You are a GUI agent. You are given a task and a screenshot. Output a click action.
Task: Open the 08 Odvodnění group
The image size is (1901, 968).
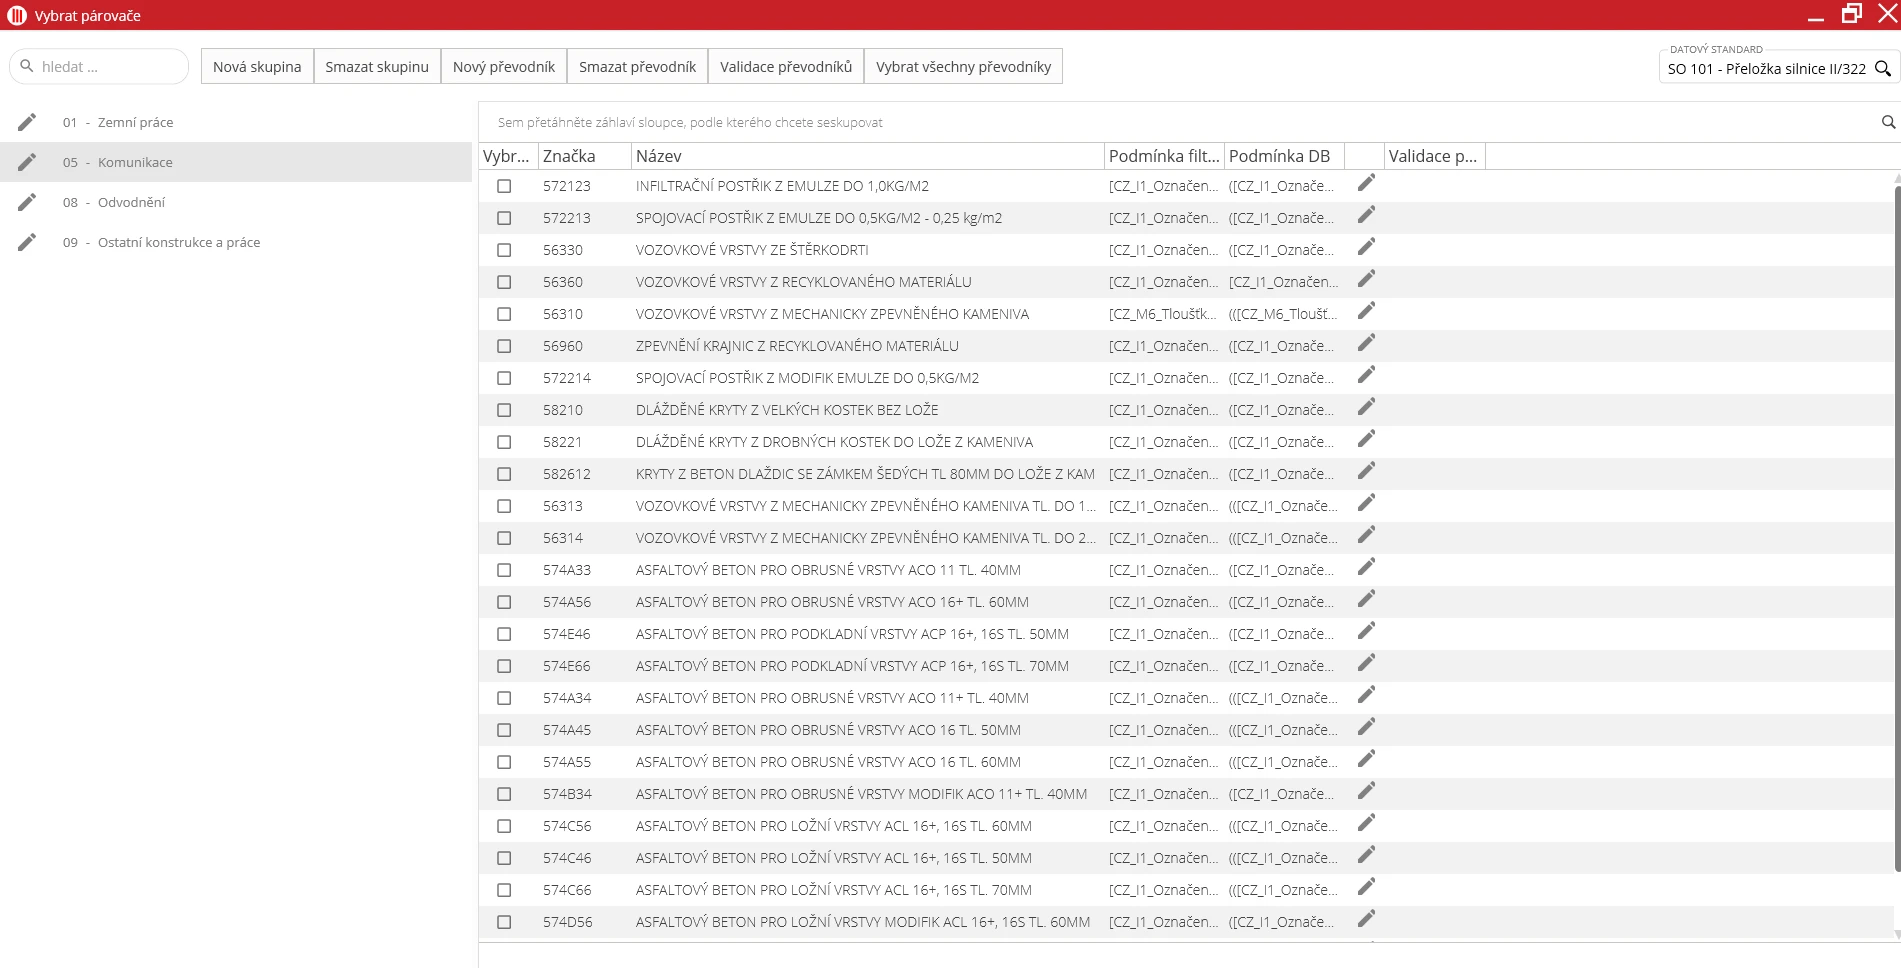pos(131,202)
